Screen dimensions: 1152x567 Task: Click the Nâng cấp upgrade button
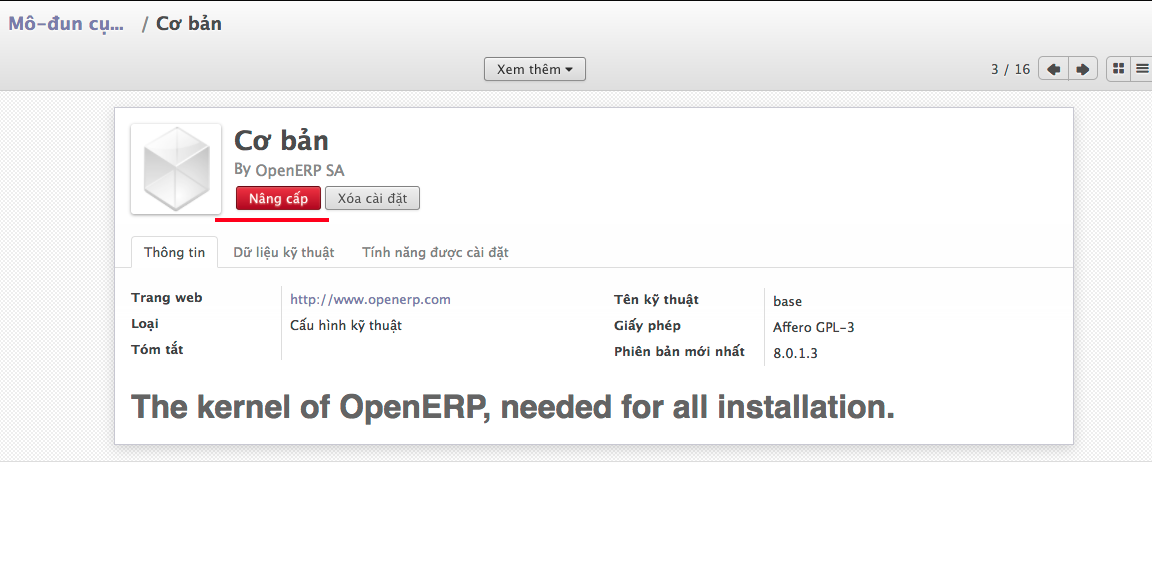click(x=278, y=198)
